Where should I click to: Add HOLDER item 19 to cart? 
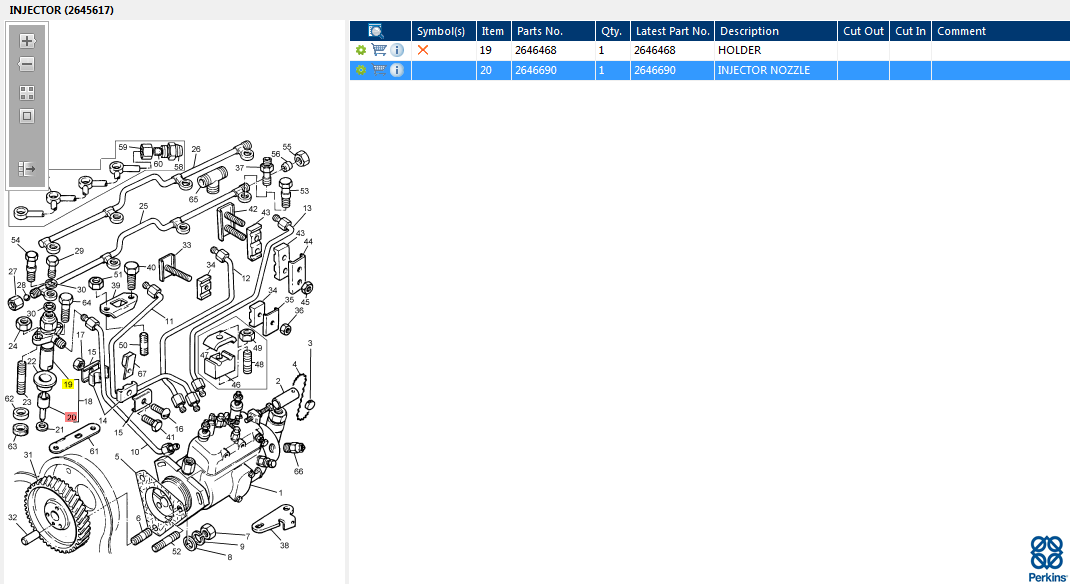coord(379,50)
